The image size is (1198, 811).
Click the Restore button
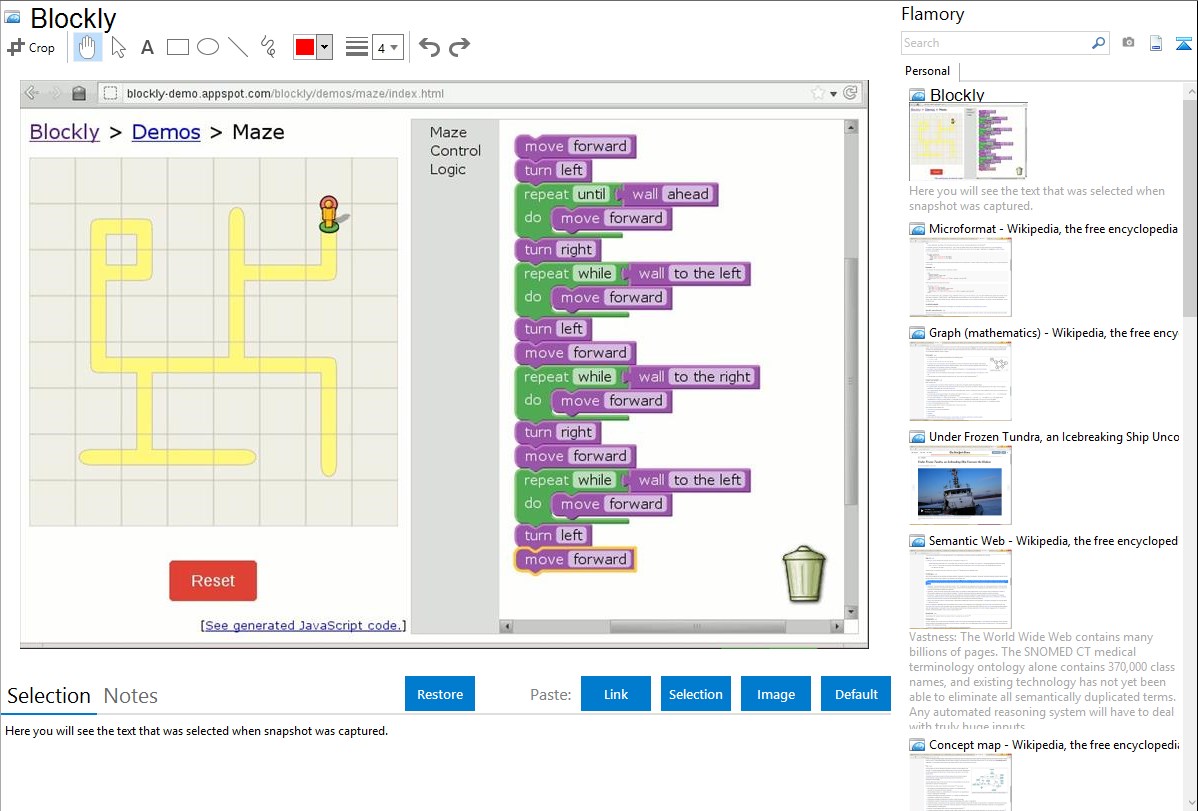440,694
